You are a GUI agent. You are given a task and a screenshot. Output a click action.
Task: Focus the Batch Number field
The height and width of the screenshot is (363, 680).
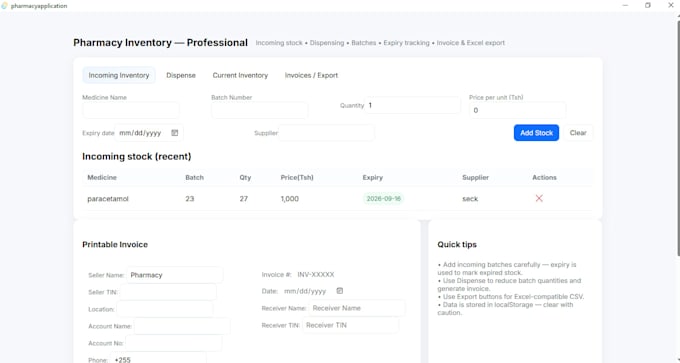(259, 110)
